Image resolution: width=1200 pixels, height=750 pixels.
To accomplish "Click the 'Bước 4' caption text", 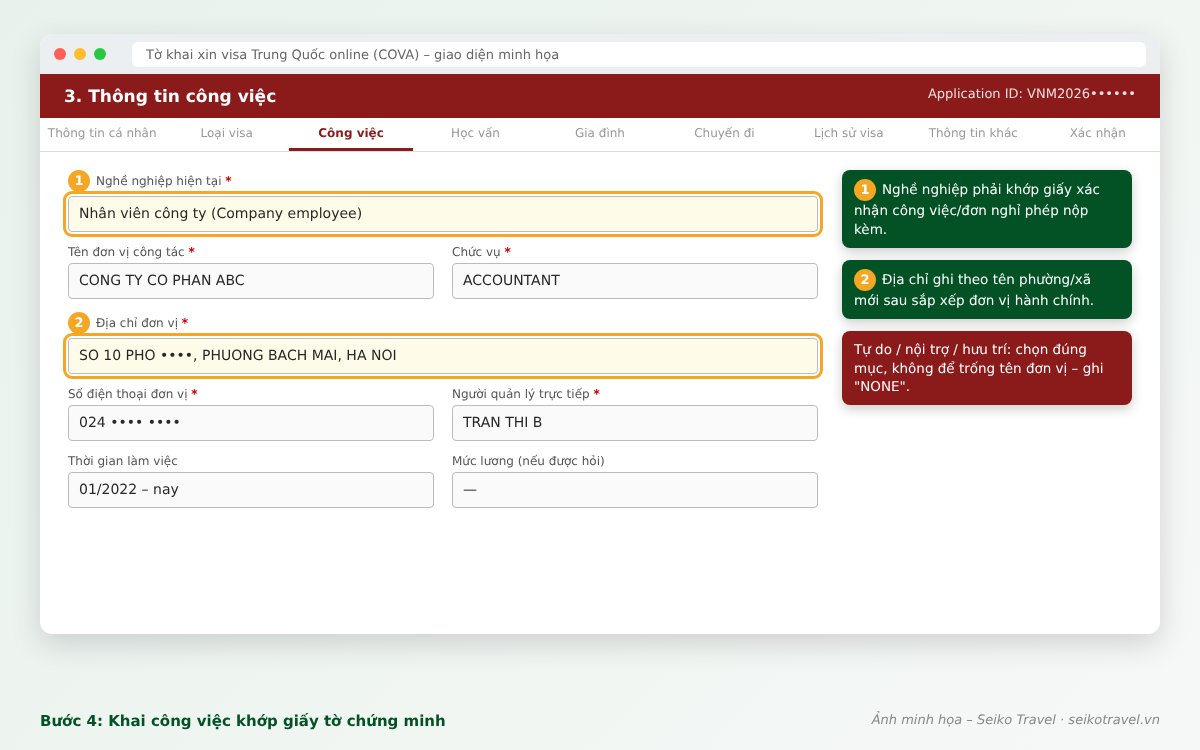I will pos(243,721).
